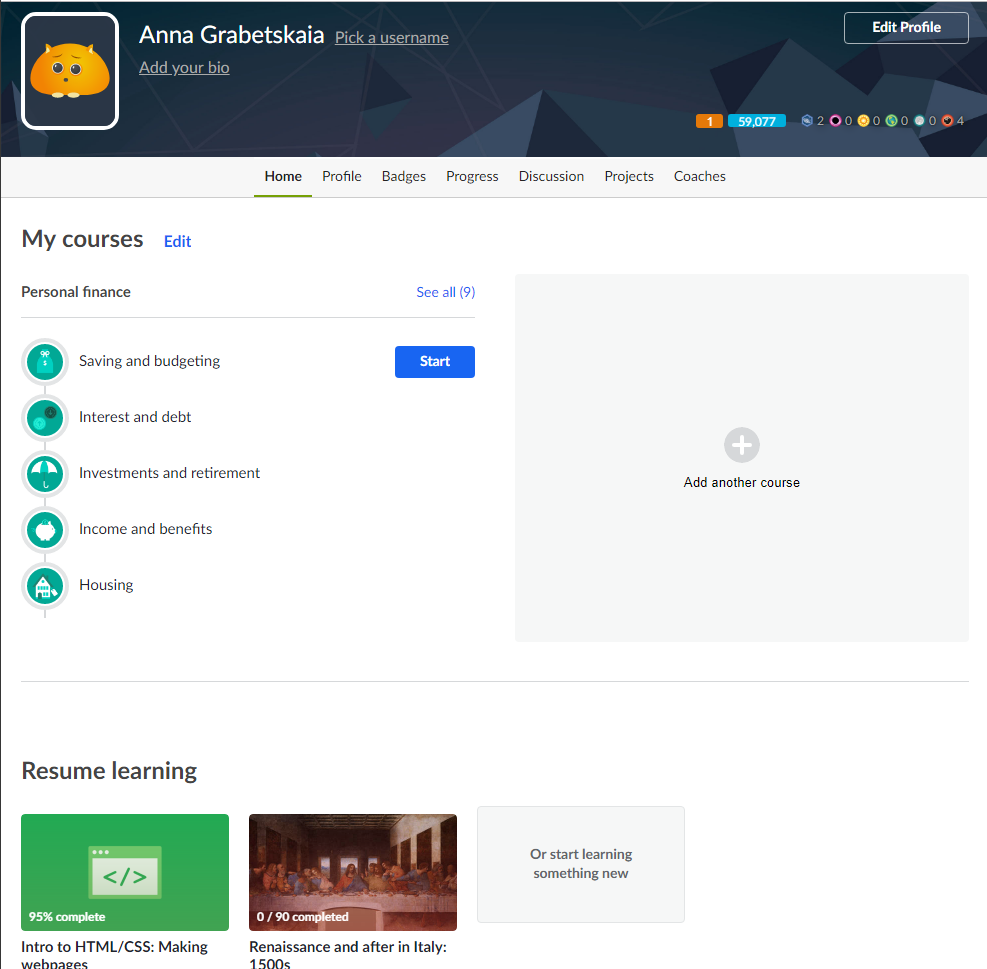Click the Renaissance and after in Italy title
The width and height of the screenshot is (987, 969).
(348, 954)
